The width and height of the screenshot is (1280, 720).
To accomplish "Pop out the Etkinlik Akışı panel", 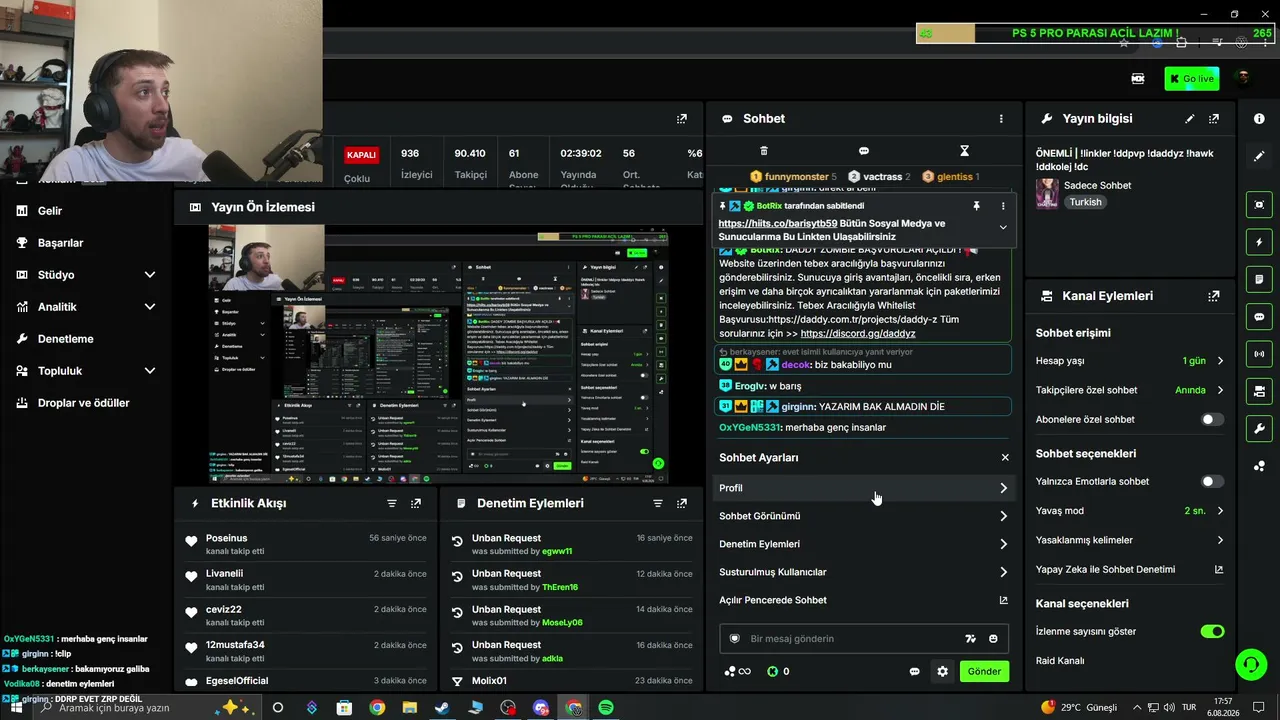I will [x=416, y=503].
